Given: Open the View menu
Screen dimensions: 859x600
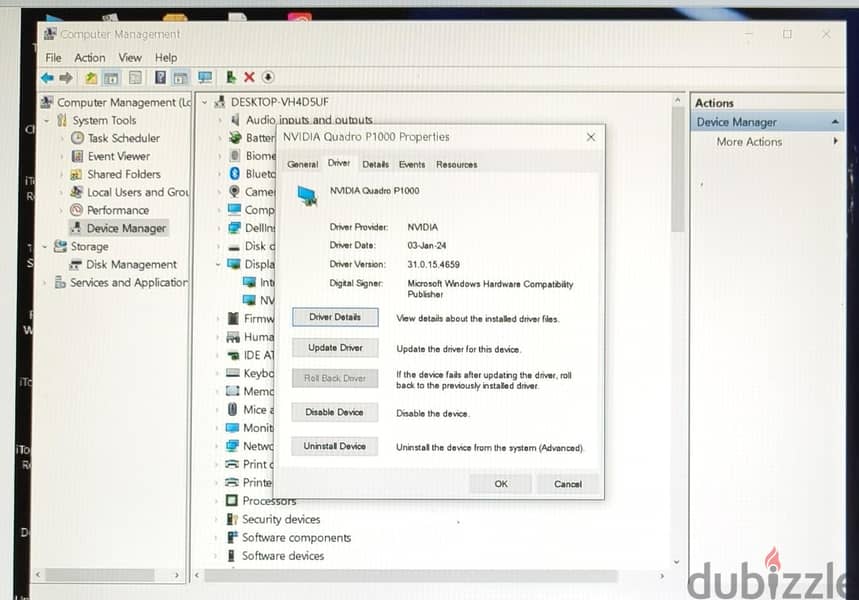Looking at the screenshot, I should click(x=130, y=58).
